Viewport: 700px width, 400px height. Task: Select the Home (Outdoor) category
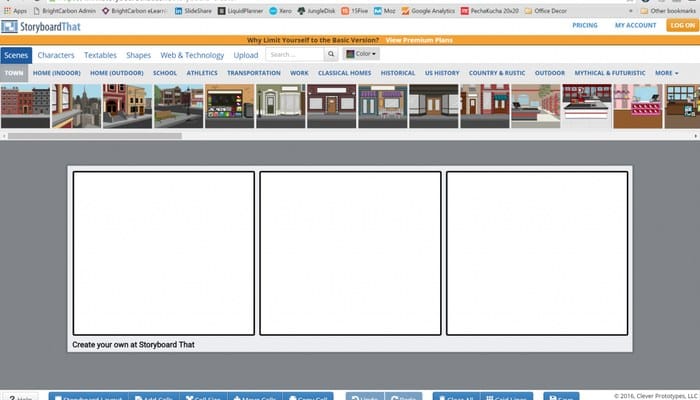click(x=117, y=73)
